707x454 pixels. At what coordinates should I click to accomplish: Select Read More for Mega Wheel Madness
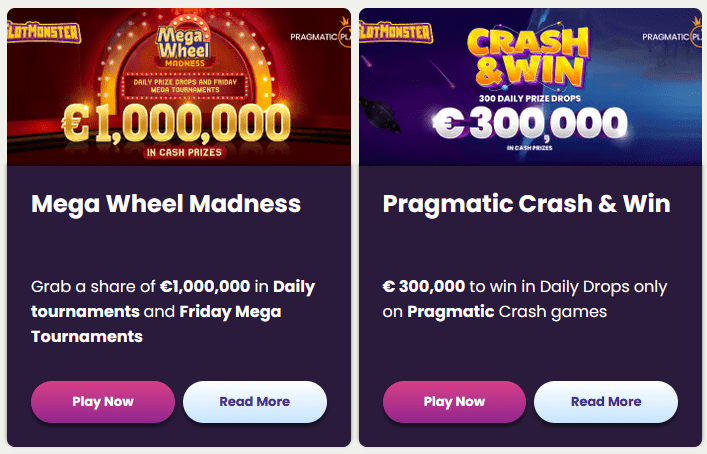[x=254, y=402]
